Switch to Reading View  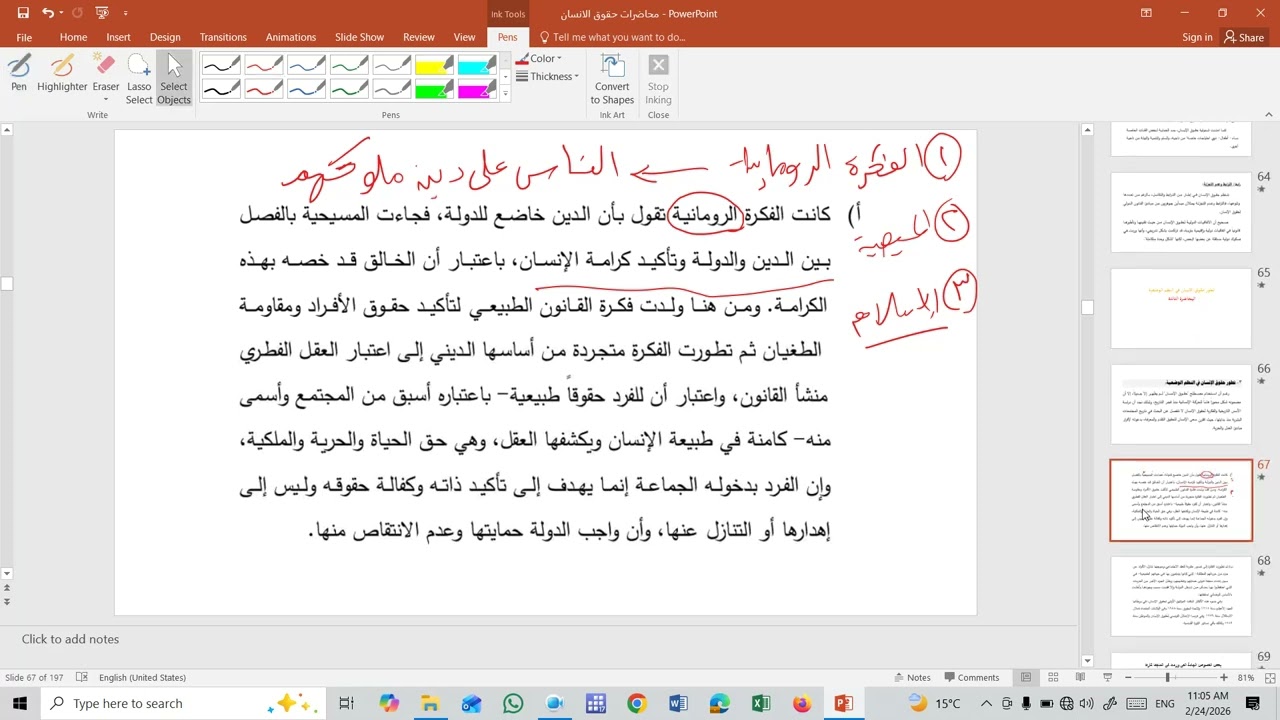click(x=1080, y=677)
